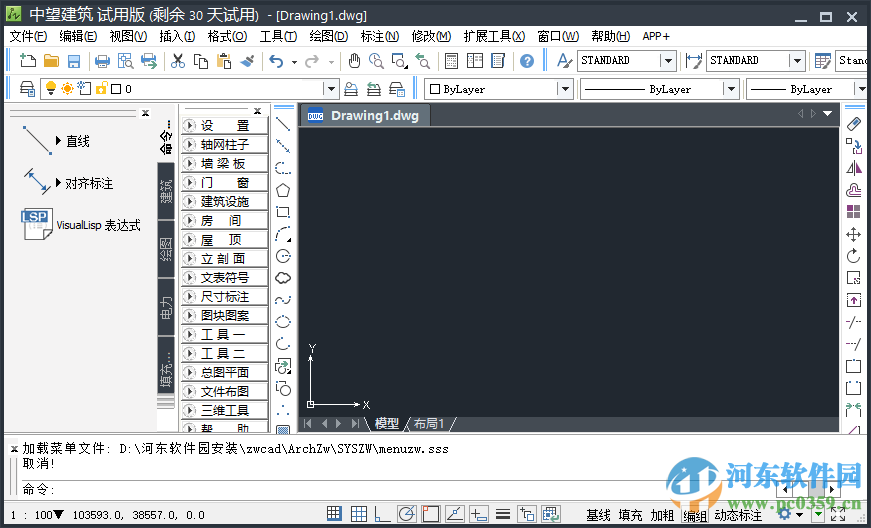Image resolution: width=871 pixels, height=528 pixels.
Task: Select the Revision Cloud tool
Action: pos(283,278)
